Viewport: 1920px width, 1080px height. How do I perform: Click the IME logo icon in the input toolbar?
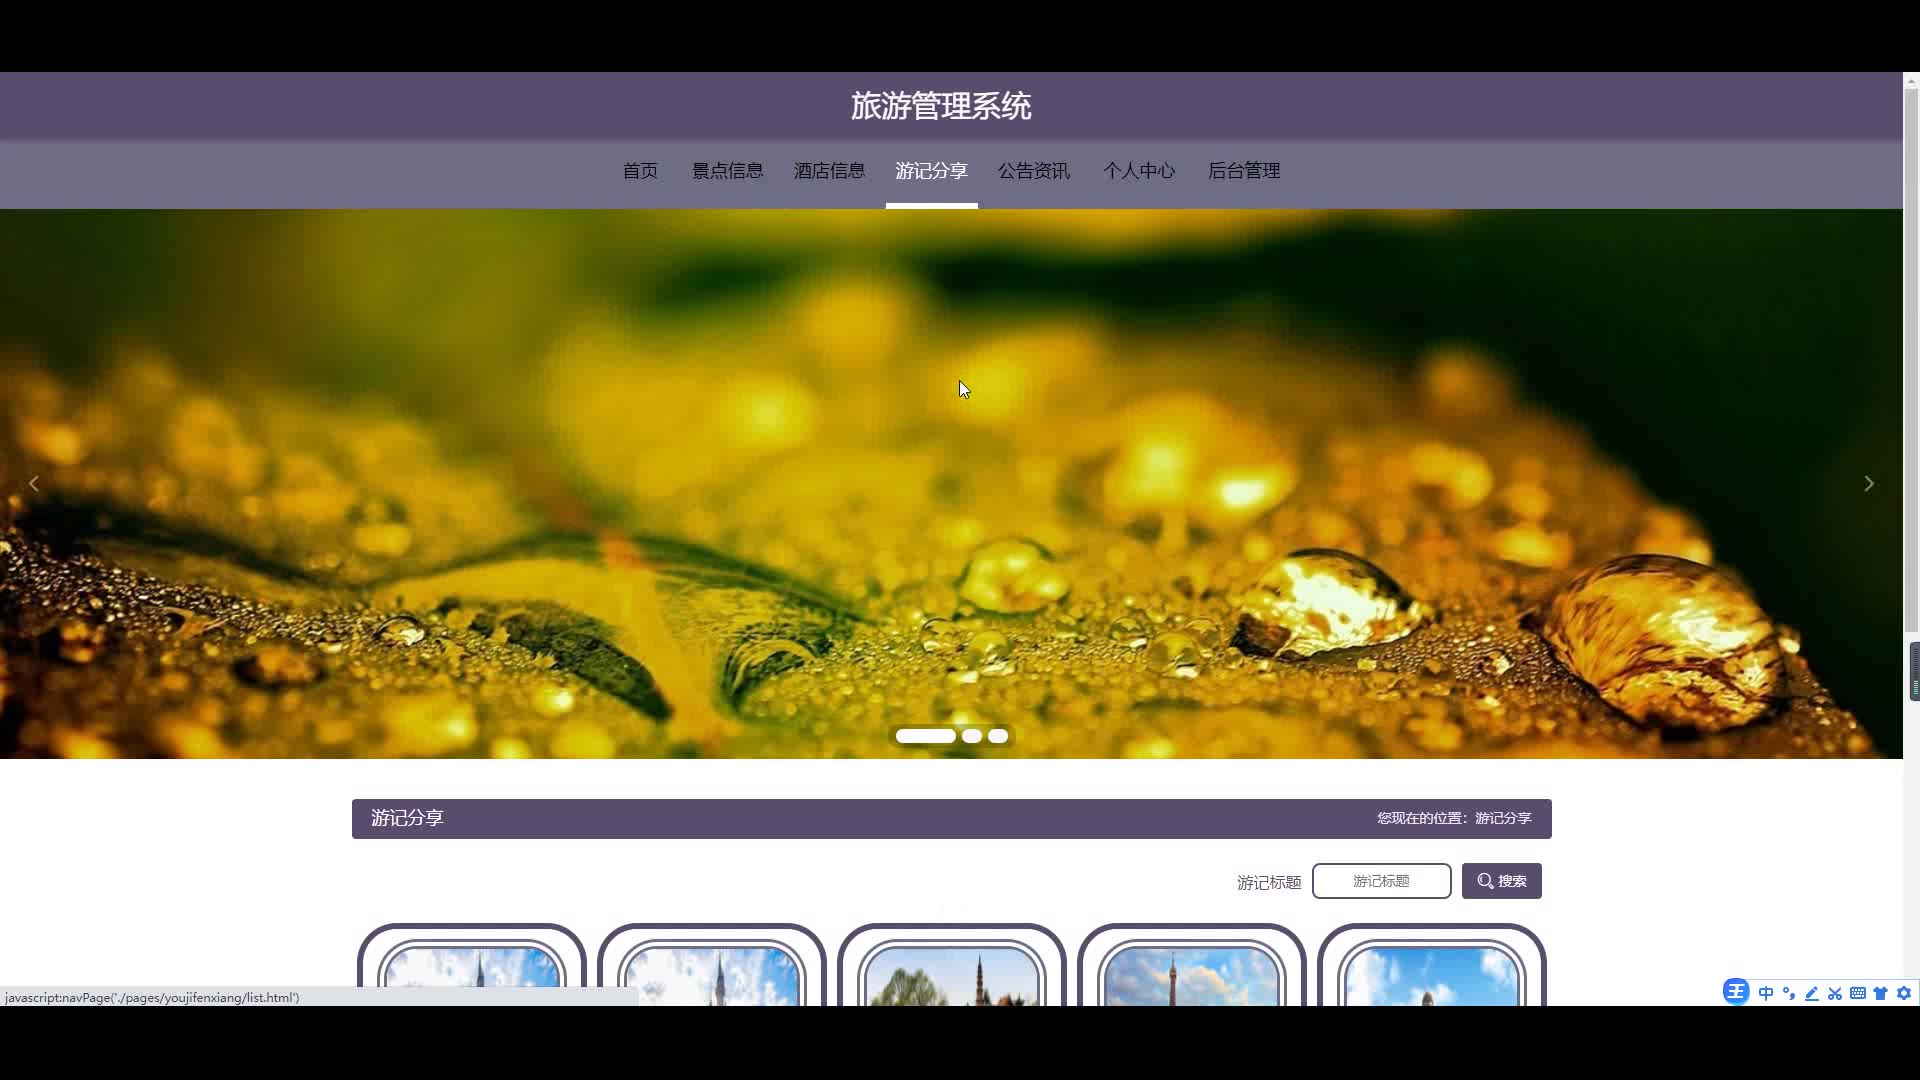click(1736, 992)
